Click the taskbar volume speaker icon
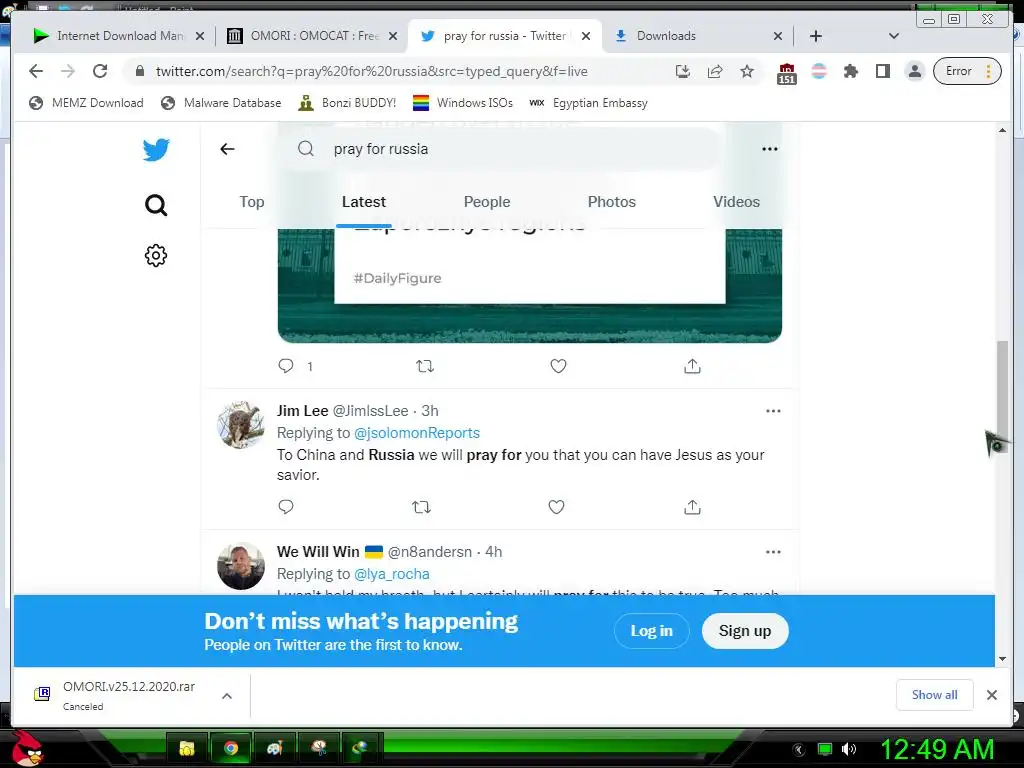The image size is (1024, 768). pyautogui.click(x=849, y=749)
